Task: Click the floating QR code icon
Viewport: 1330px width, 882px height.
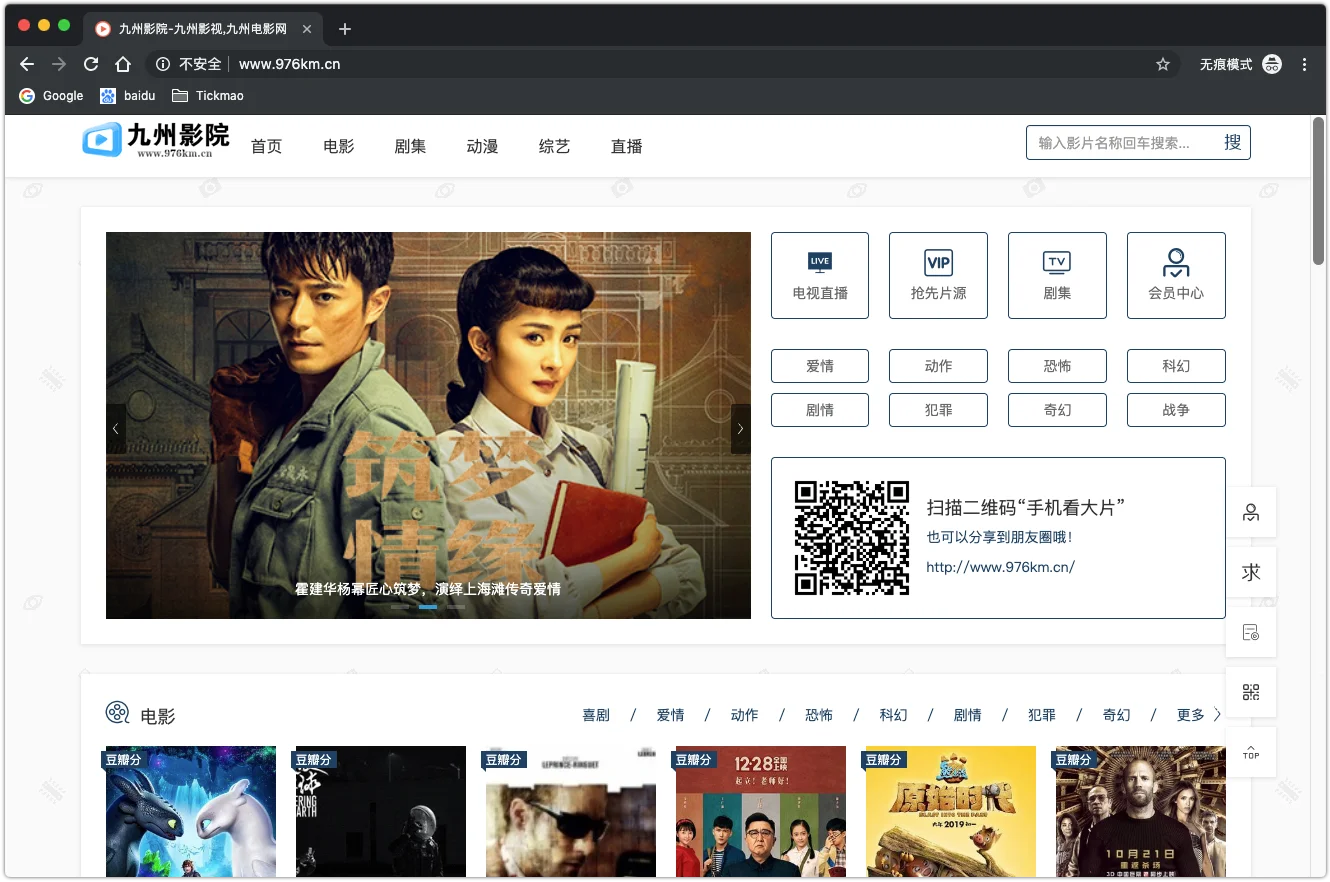Action: pos(1251,692)
